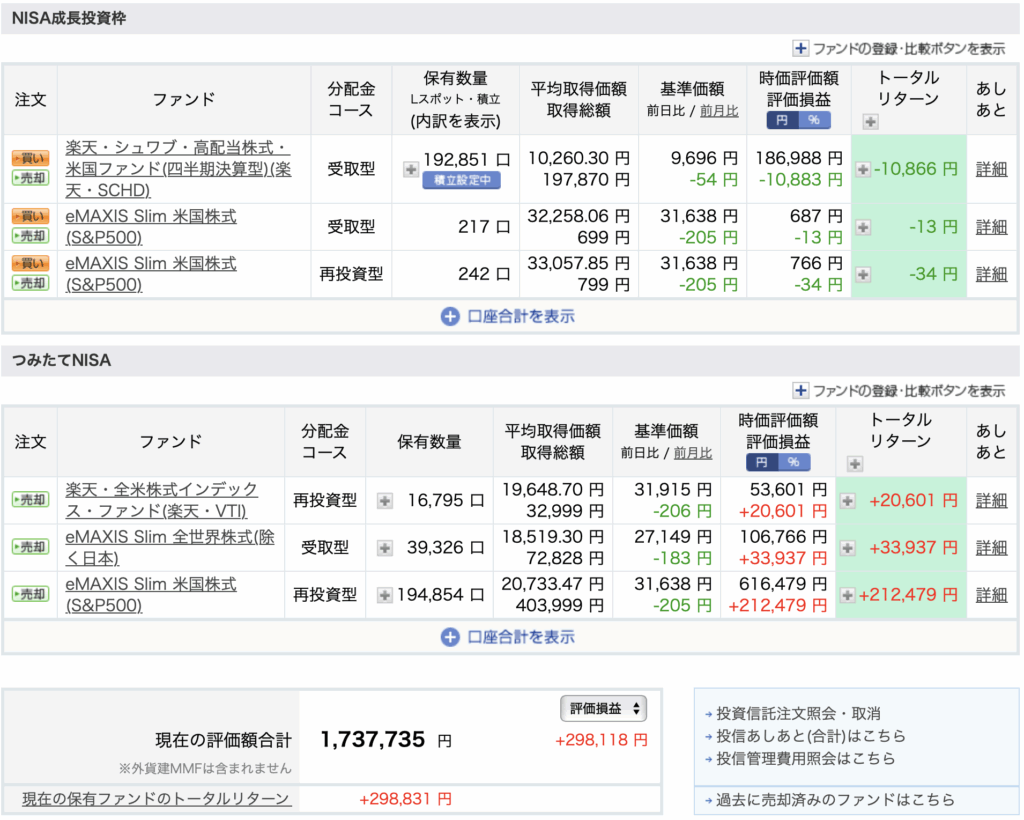The width and height of the screenshot is (1024, 820).
Task: Expand total return details for +20,601円
Action: [847, 501]
